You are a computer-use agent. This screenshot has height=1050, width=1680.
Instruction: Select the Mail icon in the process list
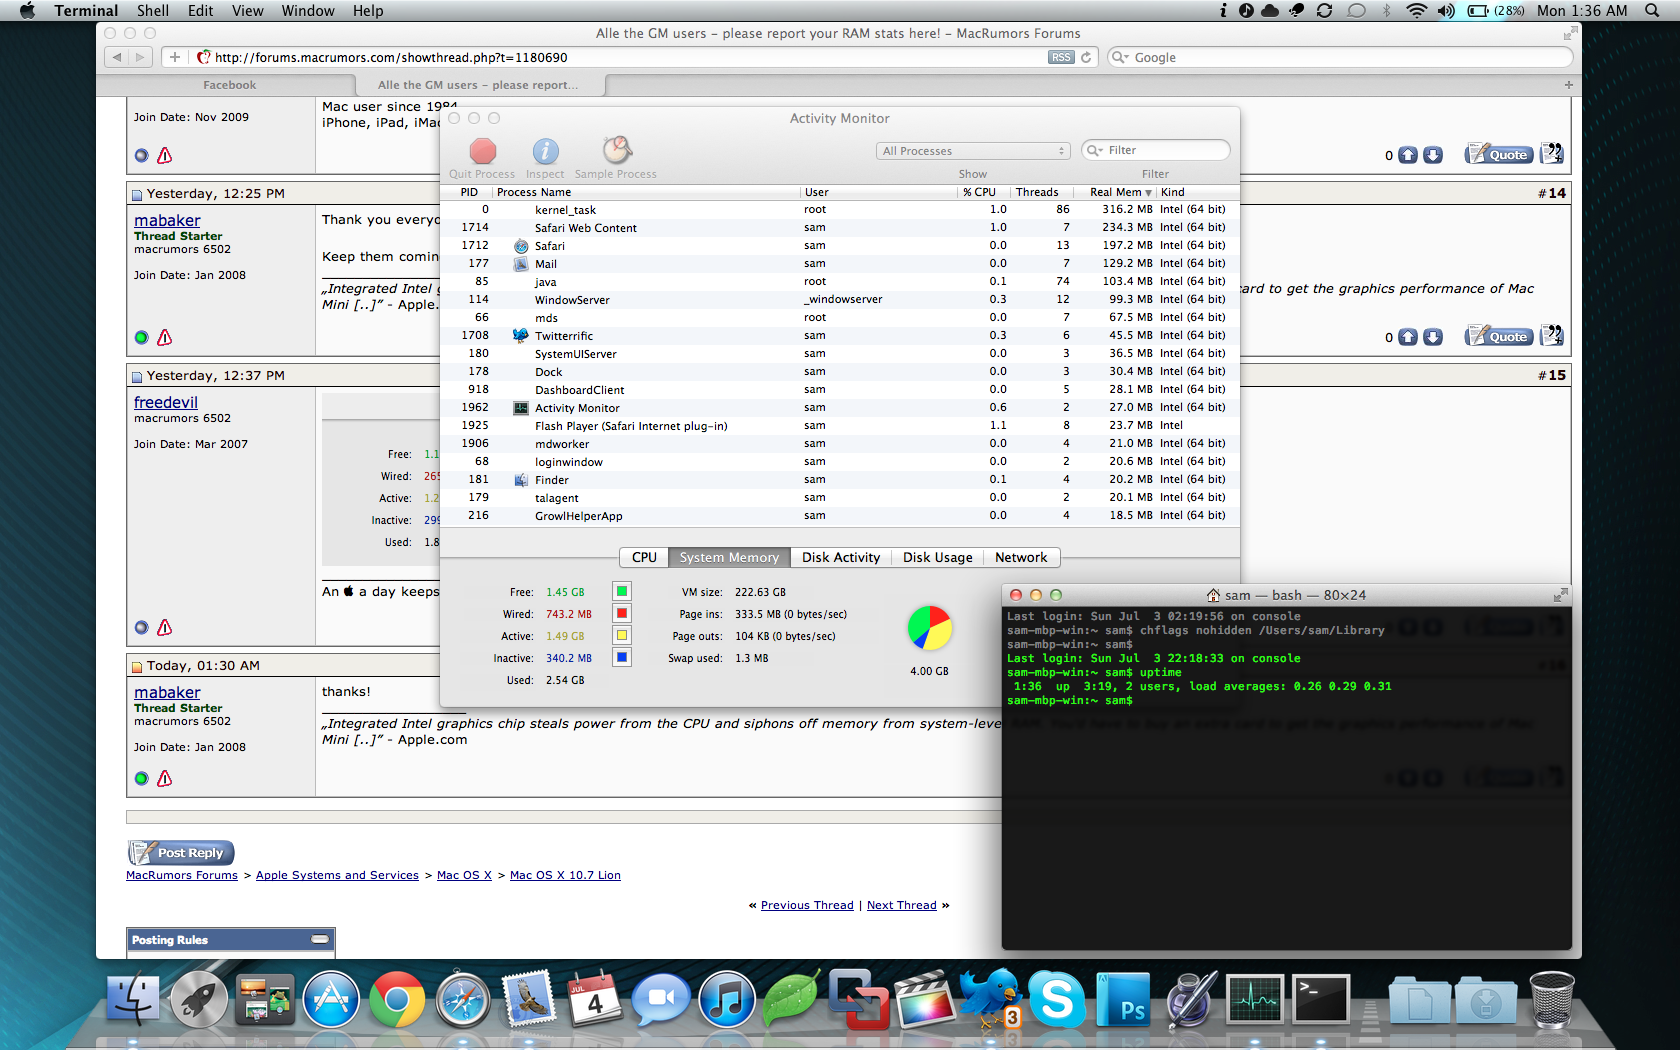[x=521, y=264]
